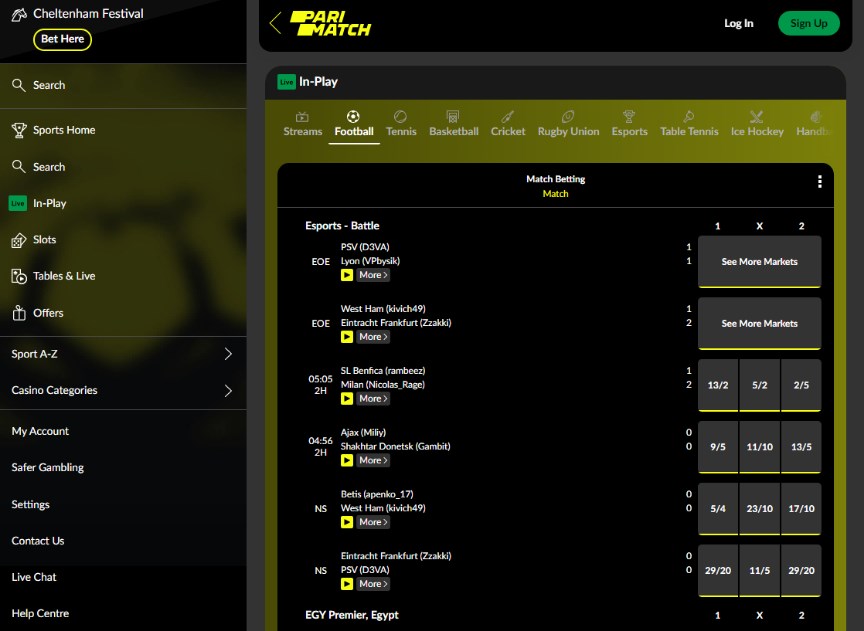Open Contact Us
Viewport: 864px width, 631px height.
point(37,541)
